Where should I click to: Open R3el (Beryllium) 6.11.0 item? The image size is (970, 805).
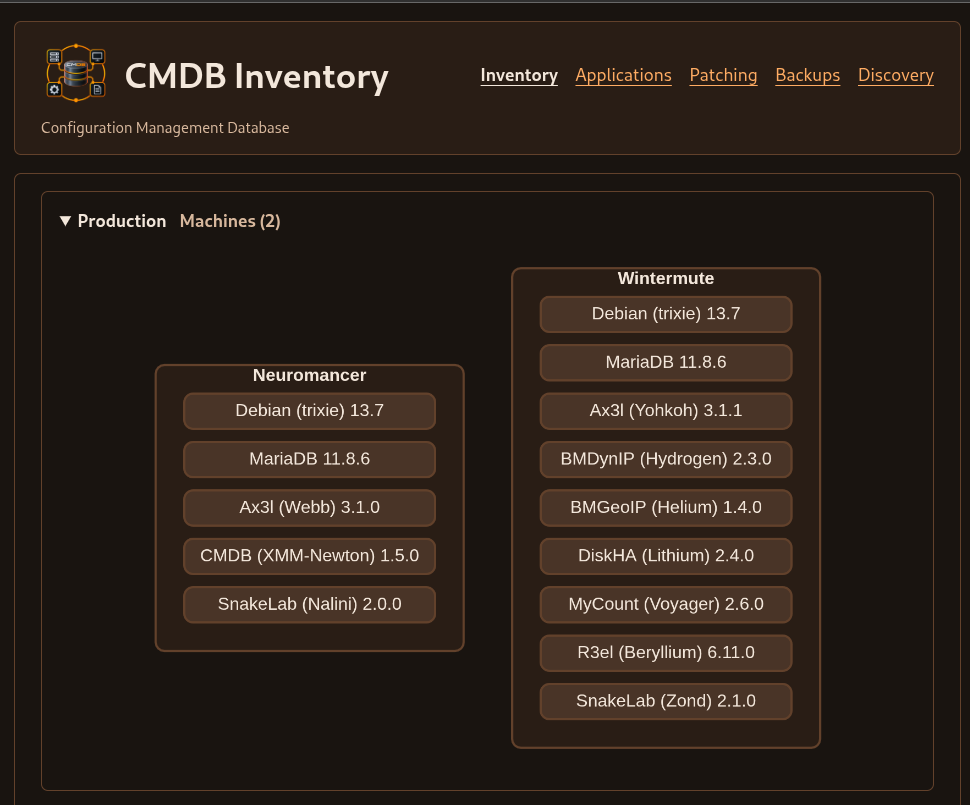click(666, 653)
